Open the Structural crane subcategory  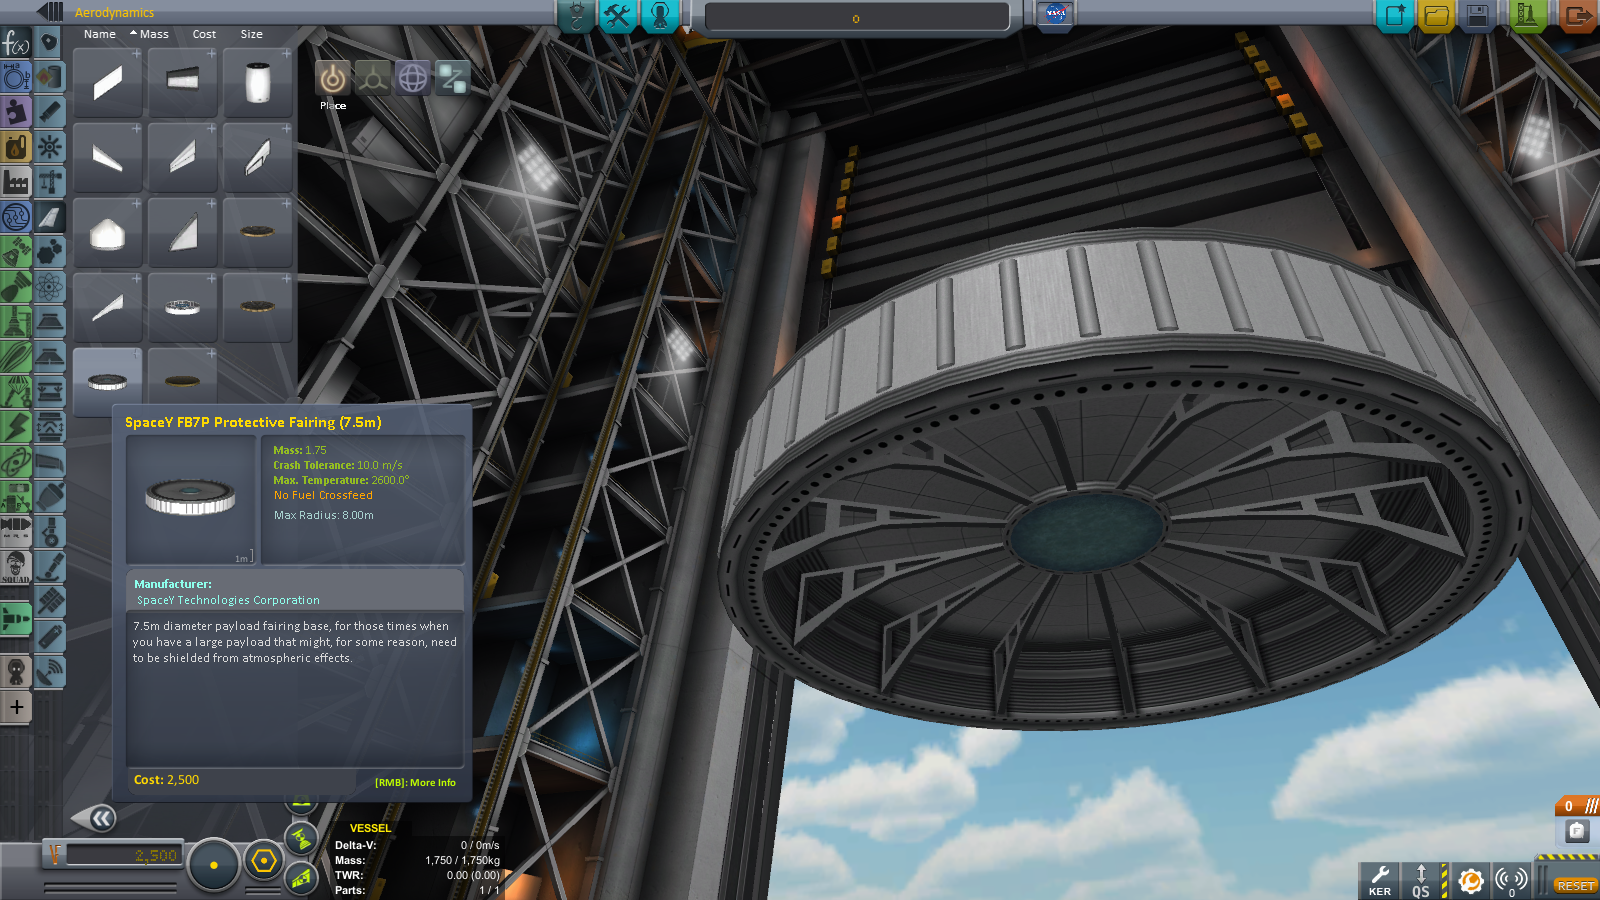50,182
